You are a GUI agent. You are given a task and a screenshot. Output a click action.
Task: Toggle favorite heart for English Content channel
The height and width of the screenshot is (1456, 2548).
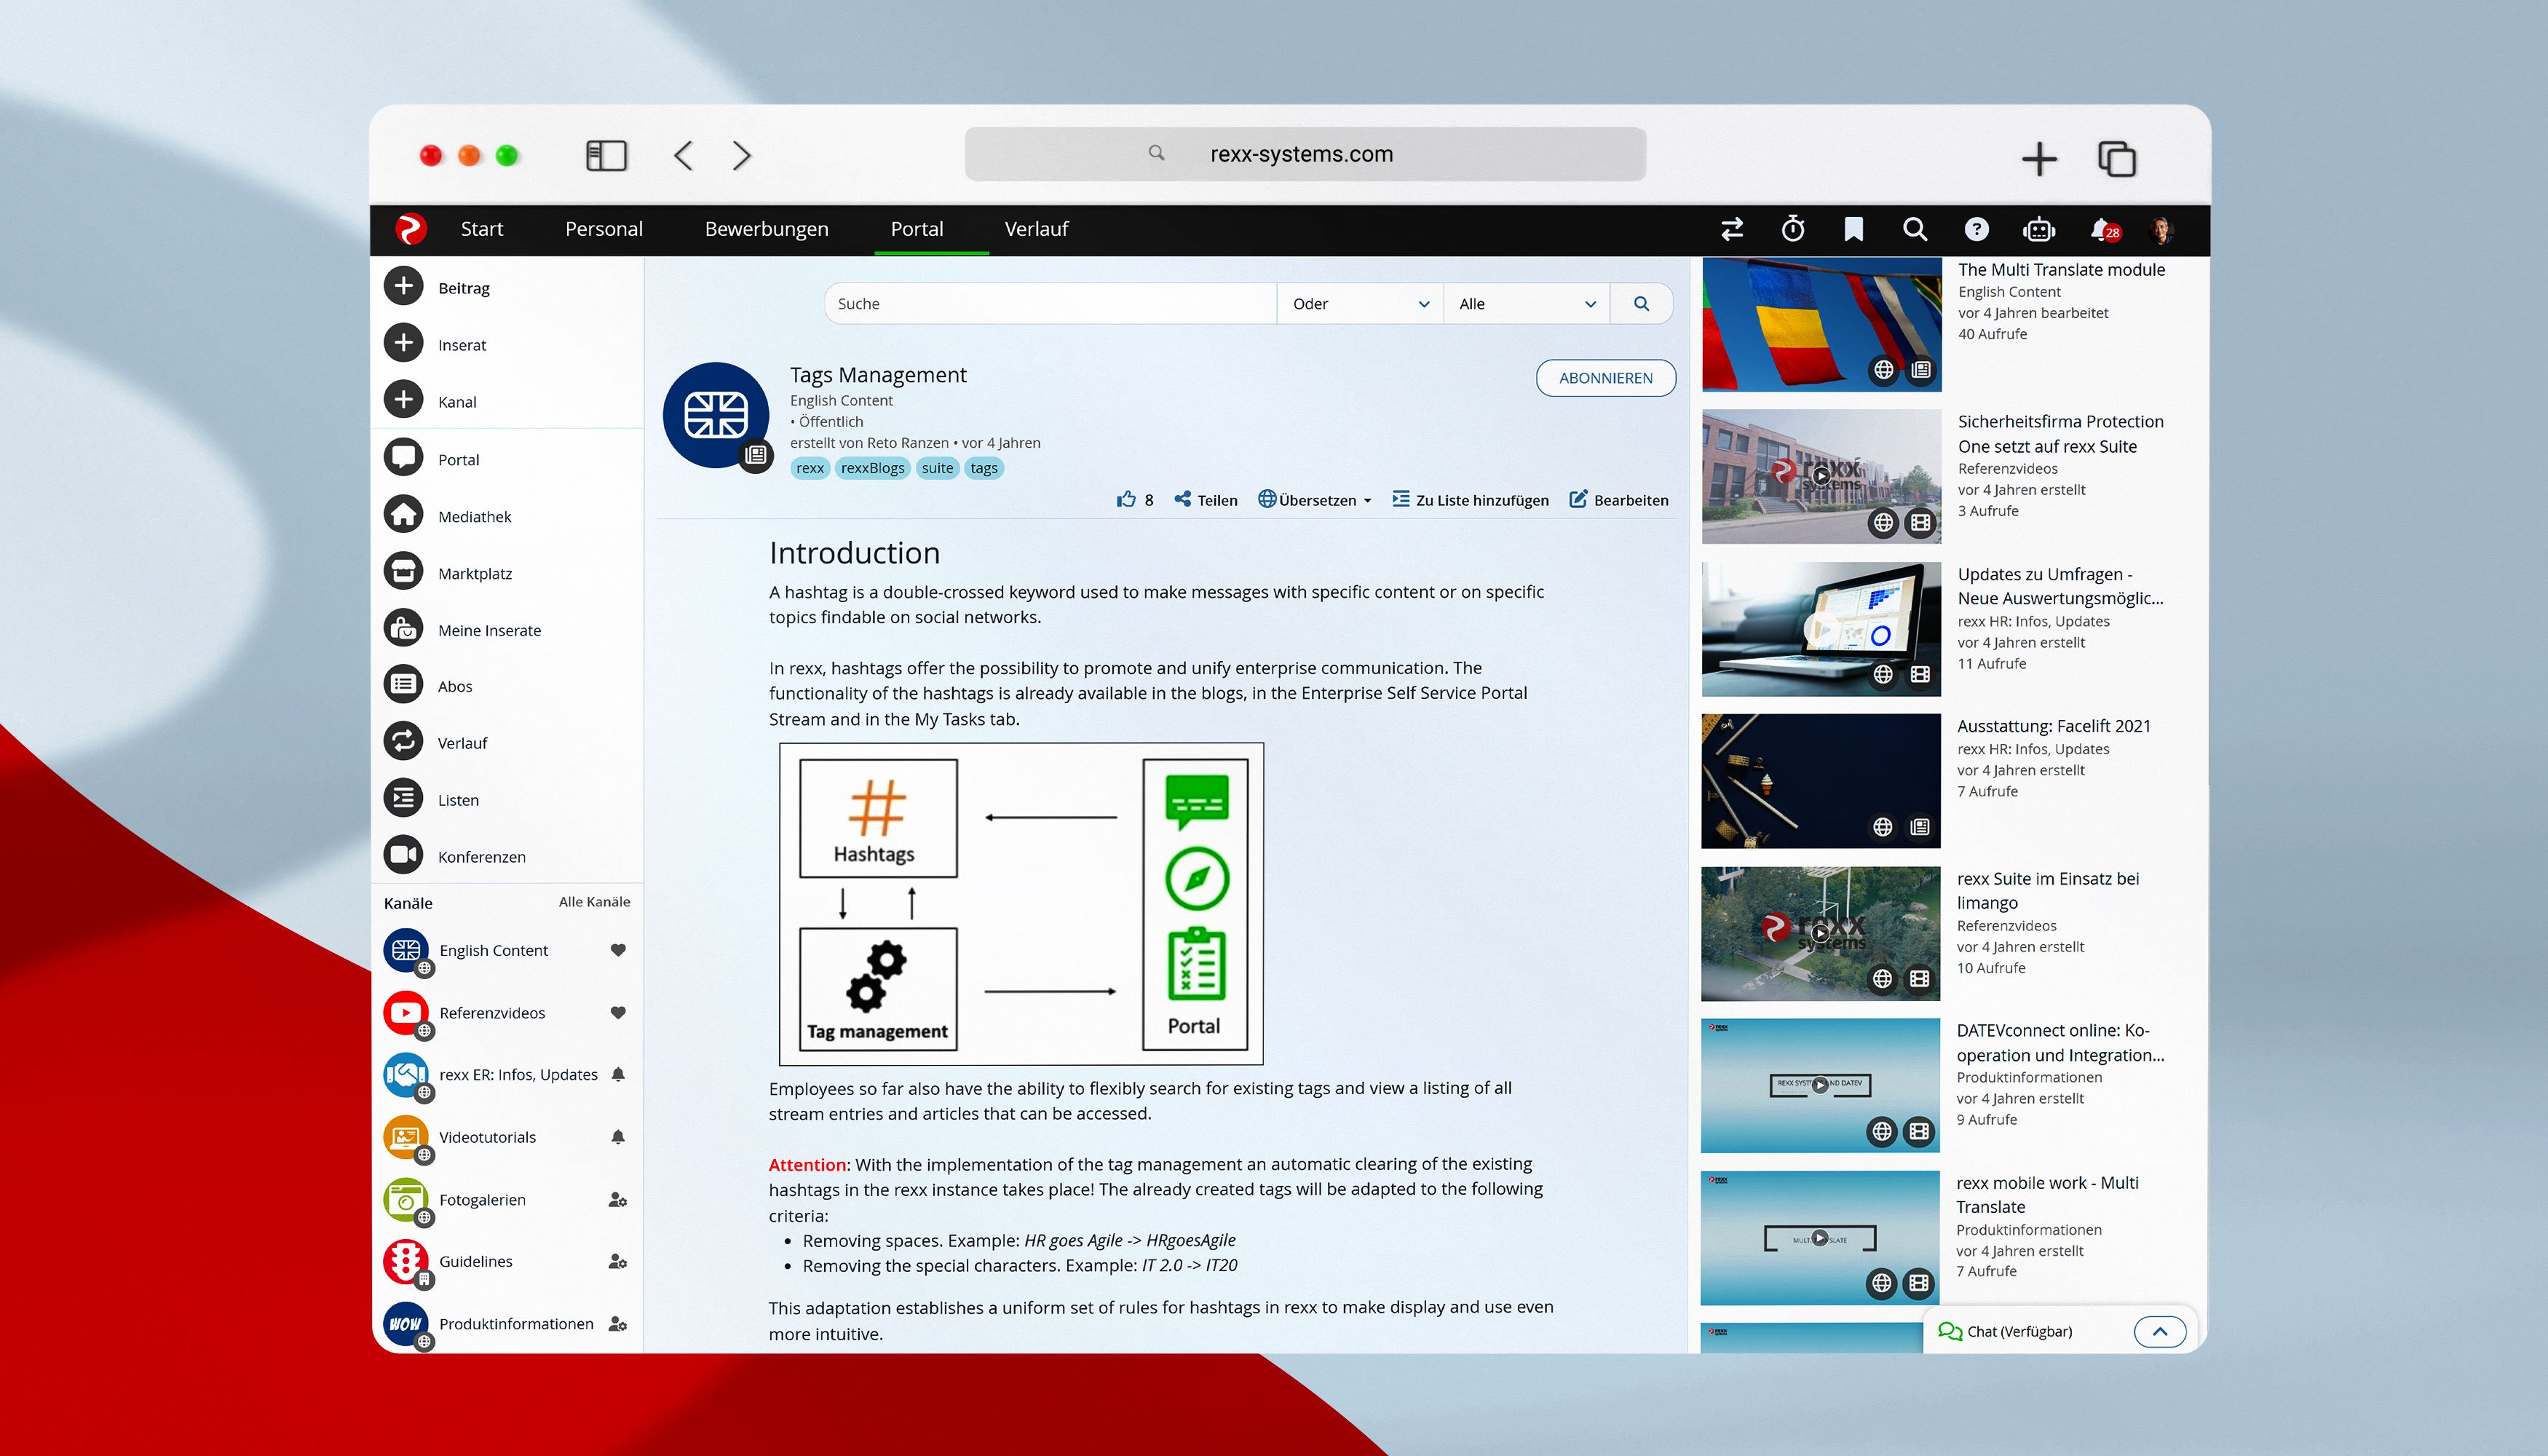(618, 950)
